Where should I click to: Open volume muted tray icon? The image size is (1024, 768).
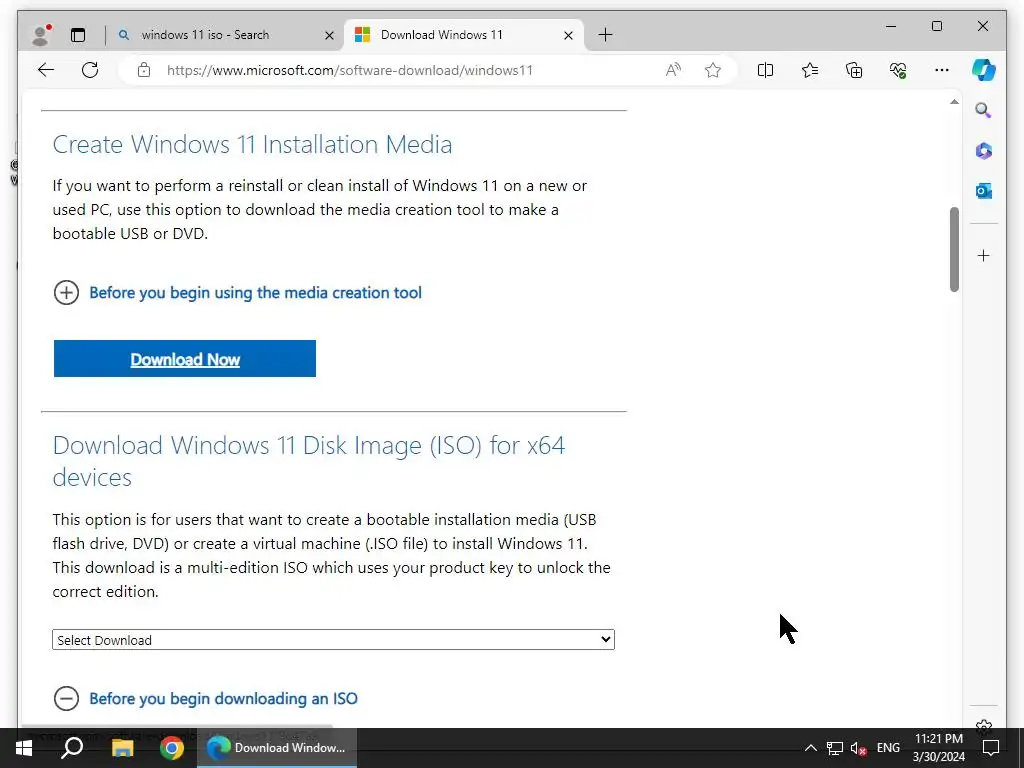coord(859,748)
